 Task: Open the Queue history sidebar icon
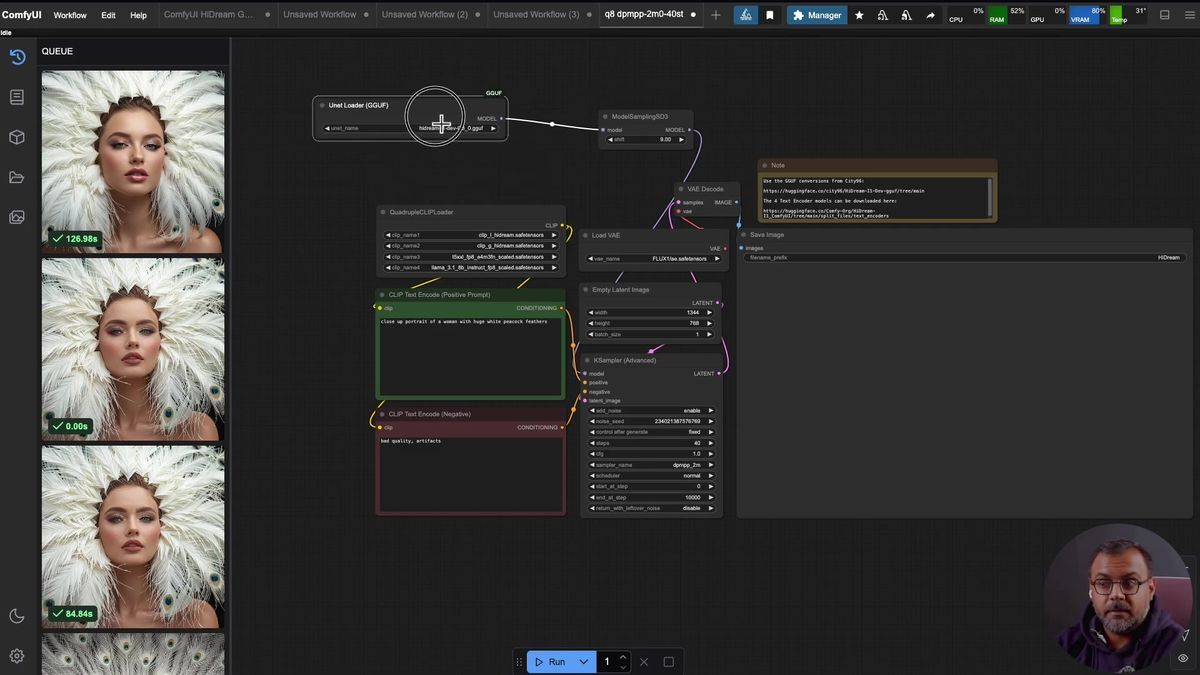17,57
